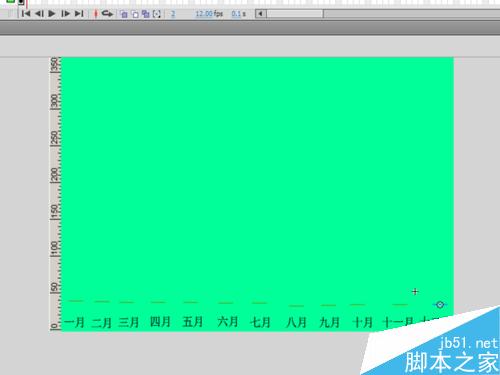Play the timeline animation

pyautogui.click(x=52, y=14)
